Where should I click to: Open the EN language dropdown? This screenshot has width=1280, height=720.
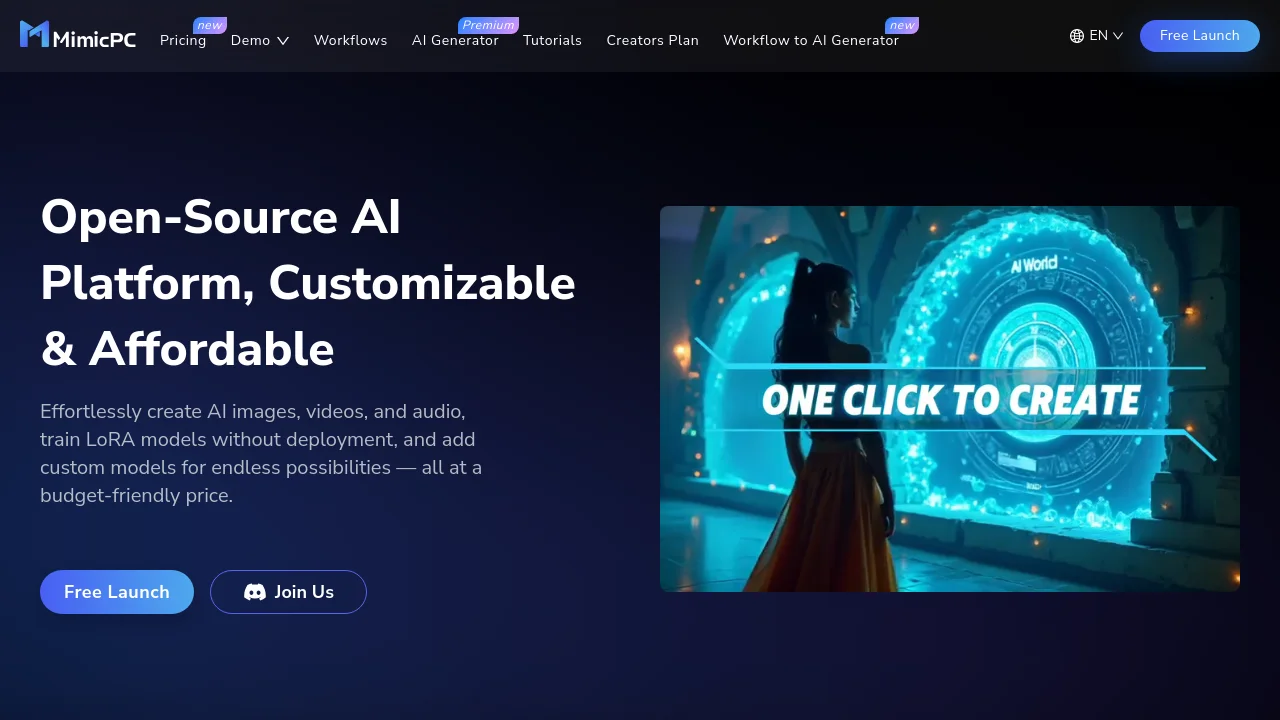[1097, 36]
